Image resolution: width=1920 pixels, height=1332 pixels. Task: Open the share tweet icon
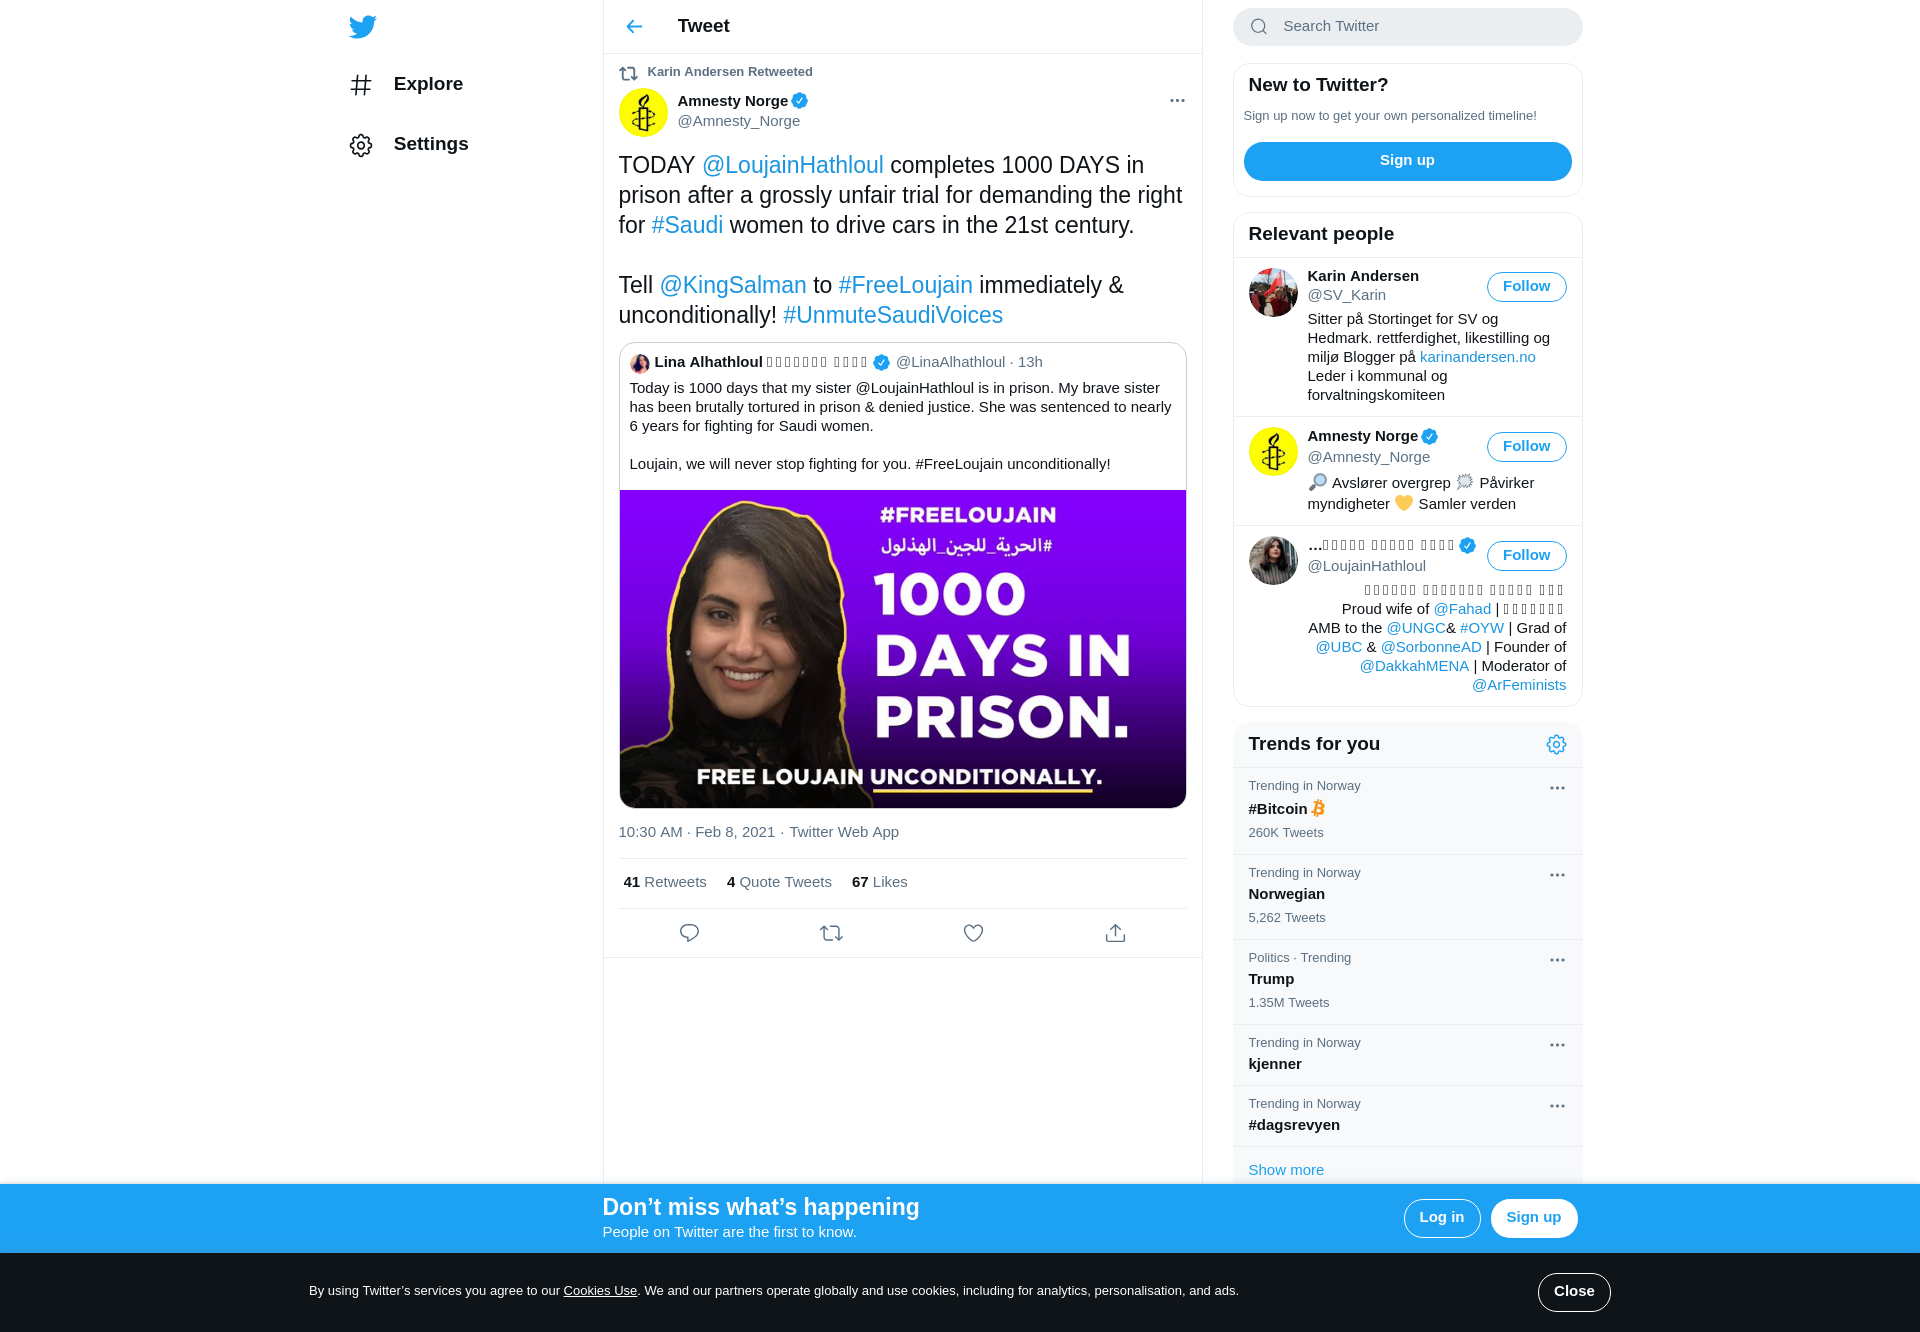1115,933
